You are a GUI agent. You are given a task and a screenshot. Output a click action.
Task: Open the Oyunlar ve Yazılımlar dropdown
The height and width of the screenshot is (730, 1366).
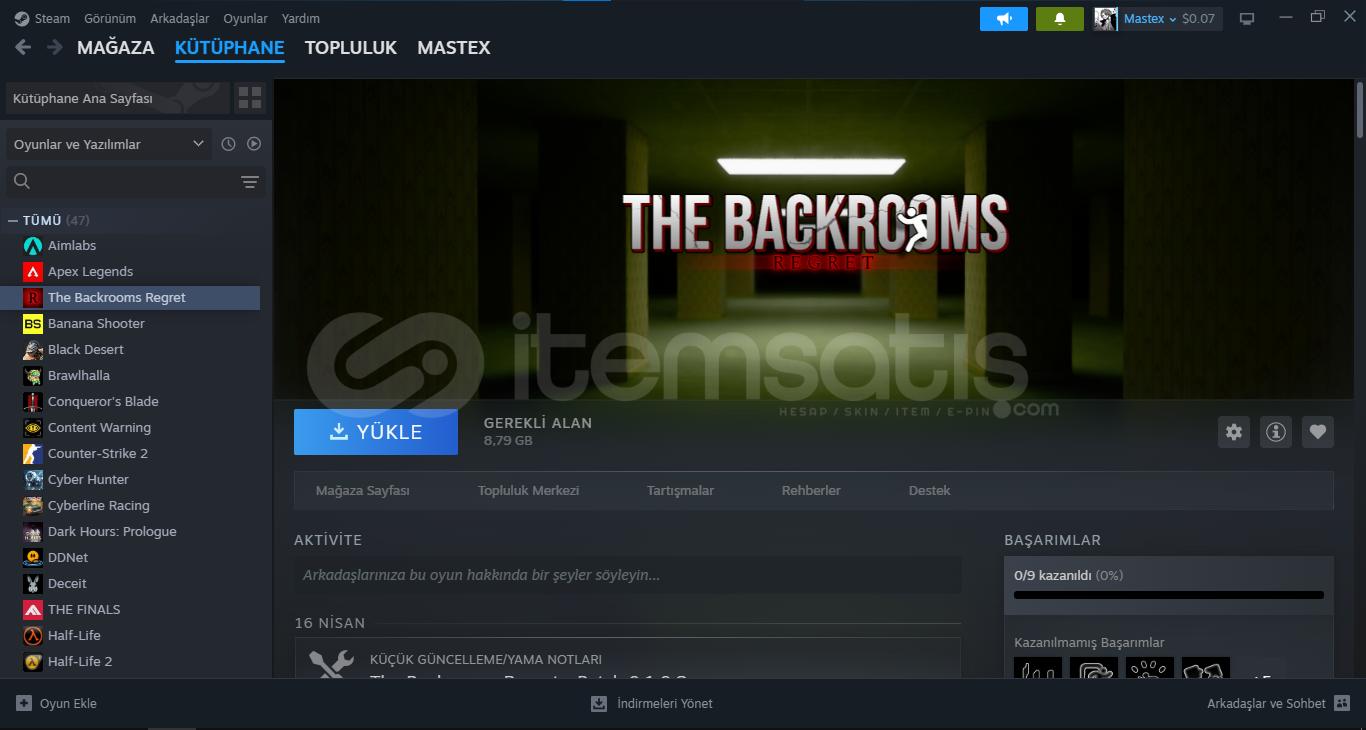click(x=109, y=144)
